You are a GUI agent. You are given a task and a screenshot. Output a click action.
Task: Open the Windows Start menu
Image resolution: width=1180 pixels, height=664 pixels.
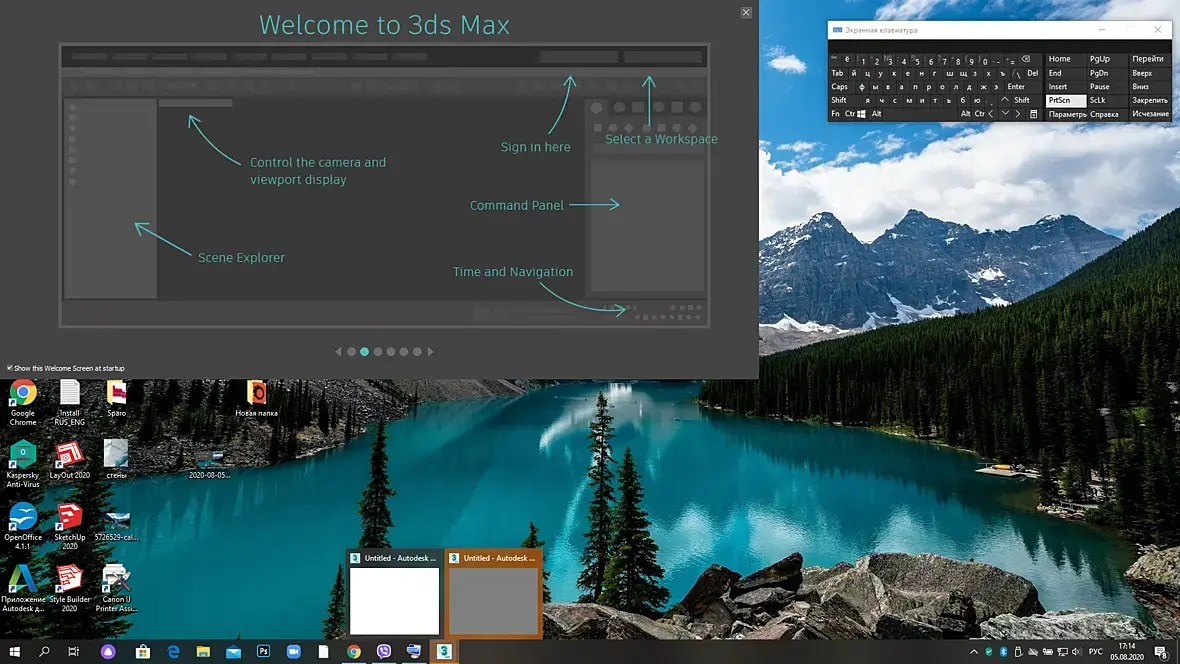[14, 651]
